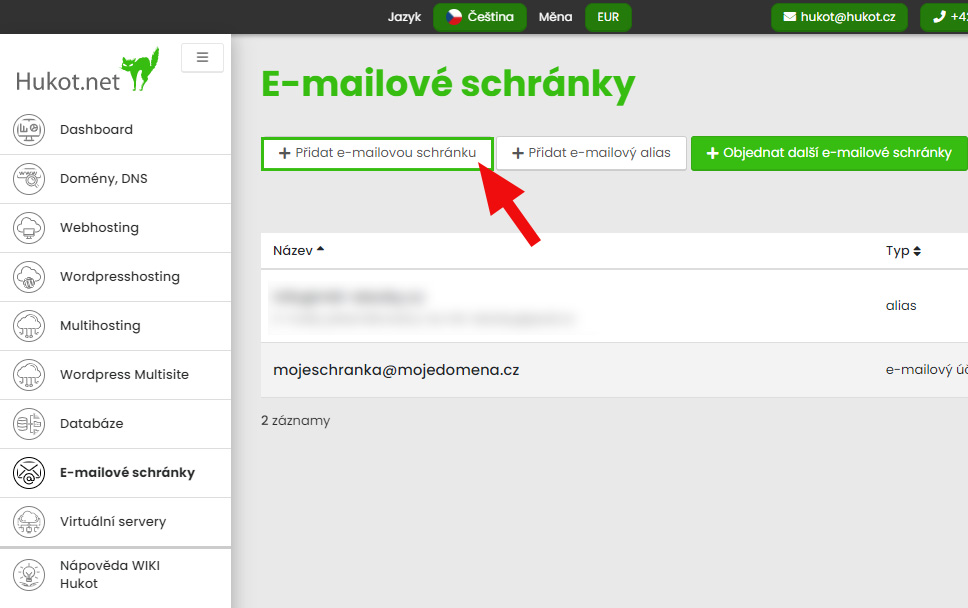Viewport: 968px width, 608px height.
Task: Click the Multihosting cloud icon
Action: (x=29, y=325)
